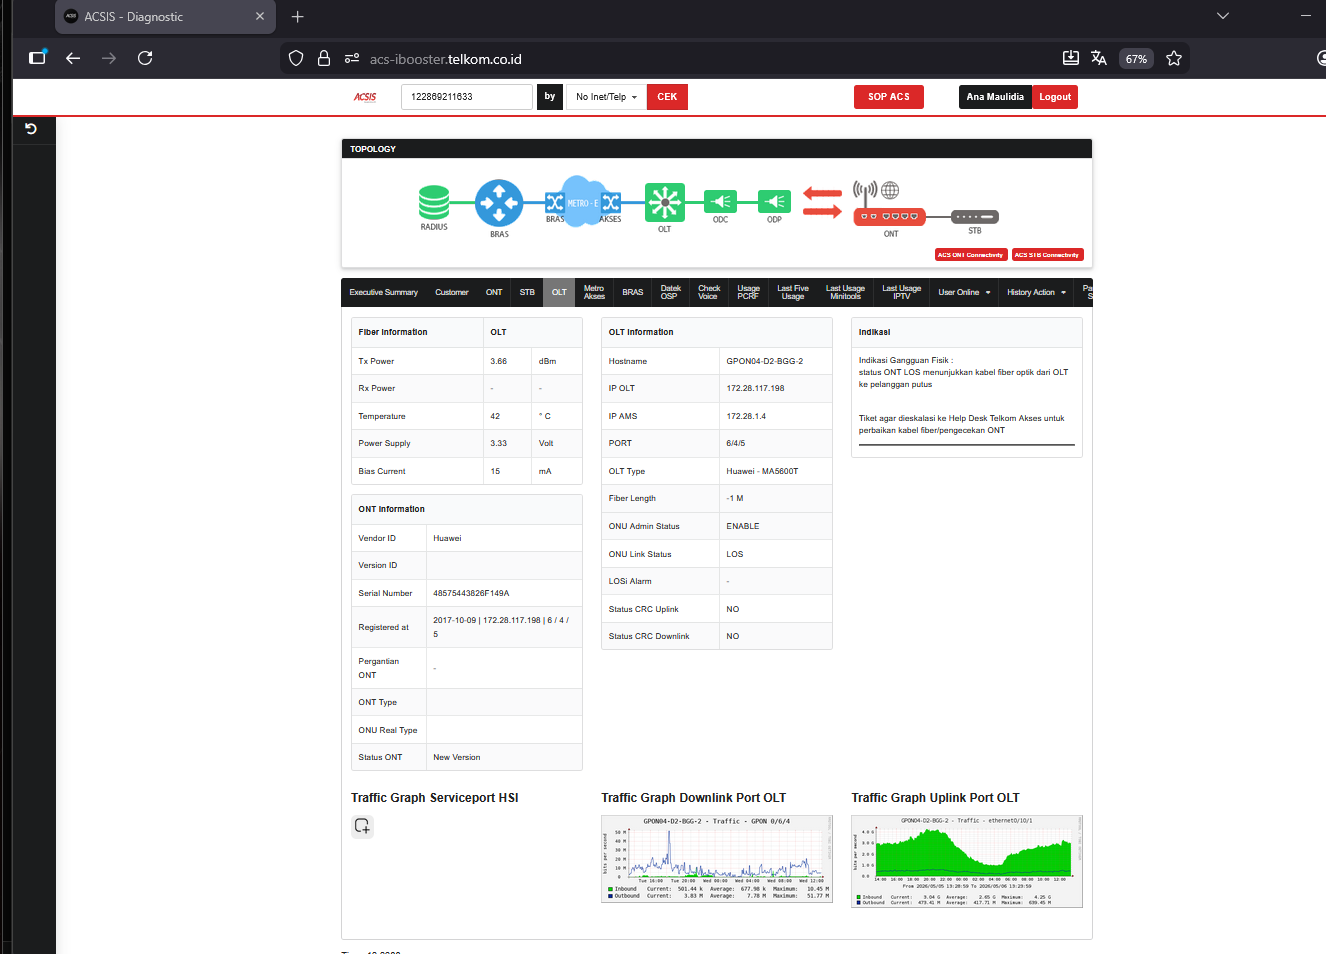Select the BRAS tab

633,293
